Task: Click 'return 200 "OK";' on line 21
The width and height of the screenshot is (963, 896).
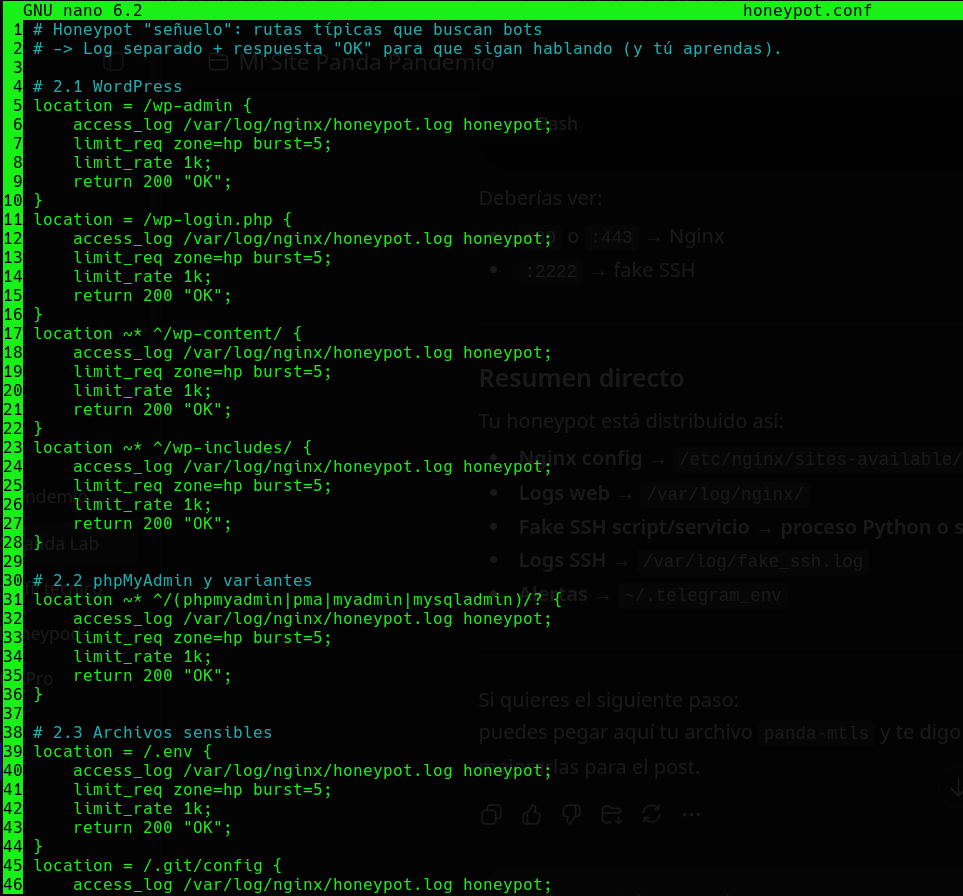Action: 152,410
